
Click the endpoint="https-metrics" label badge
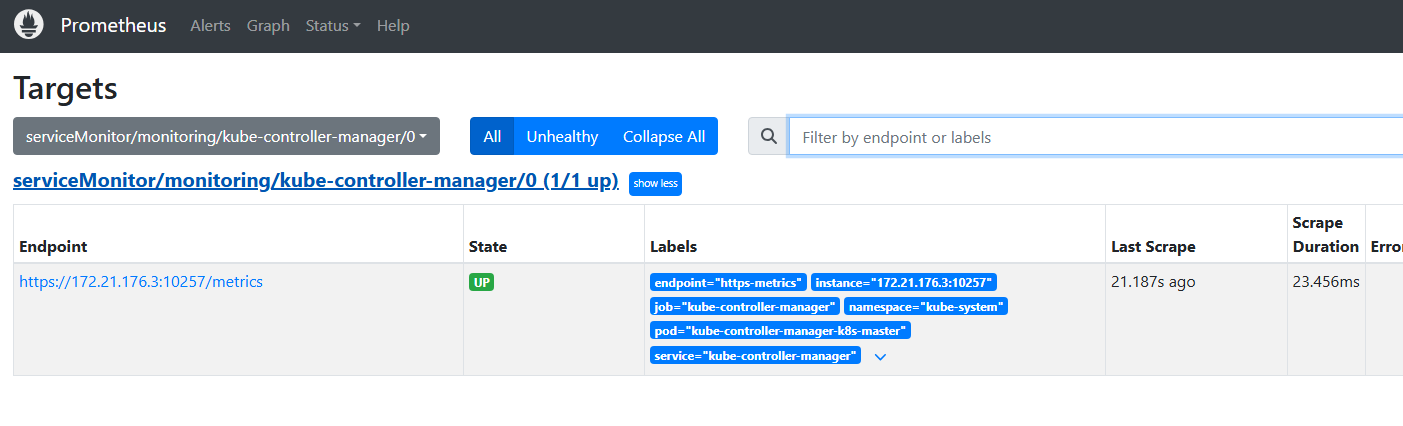tap(728, 283)
